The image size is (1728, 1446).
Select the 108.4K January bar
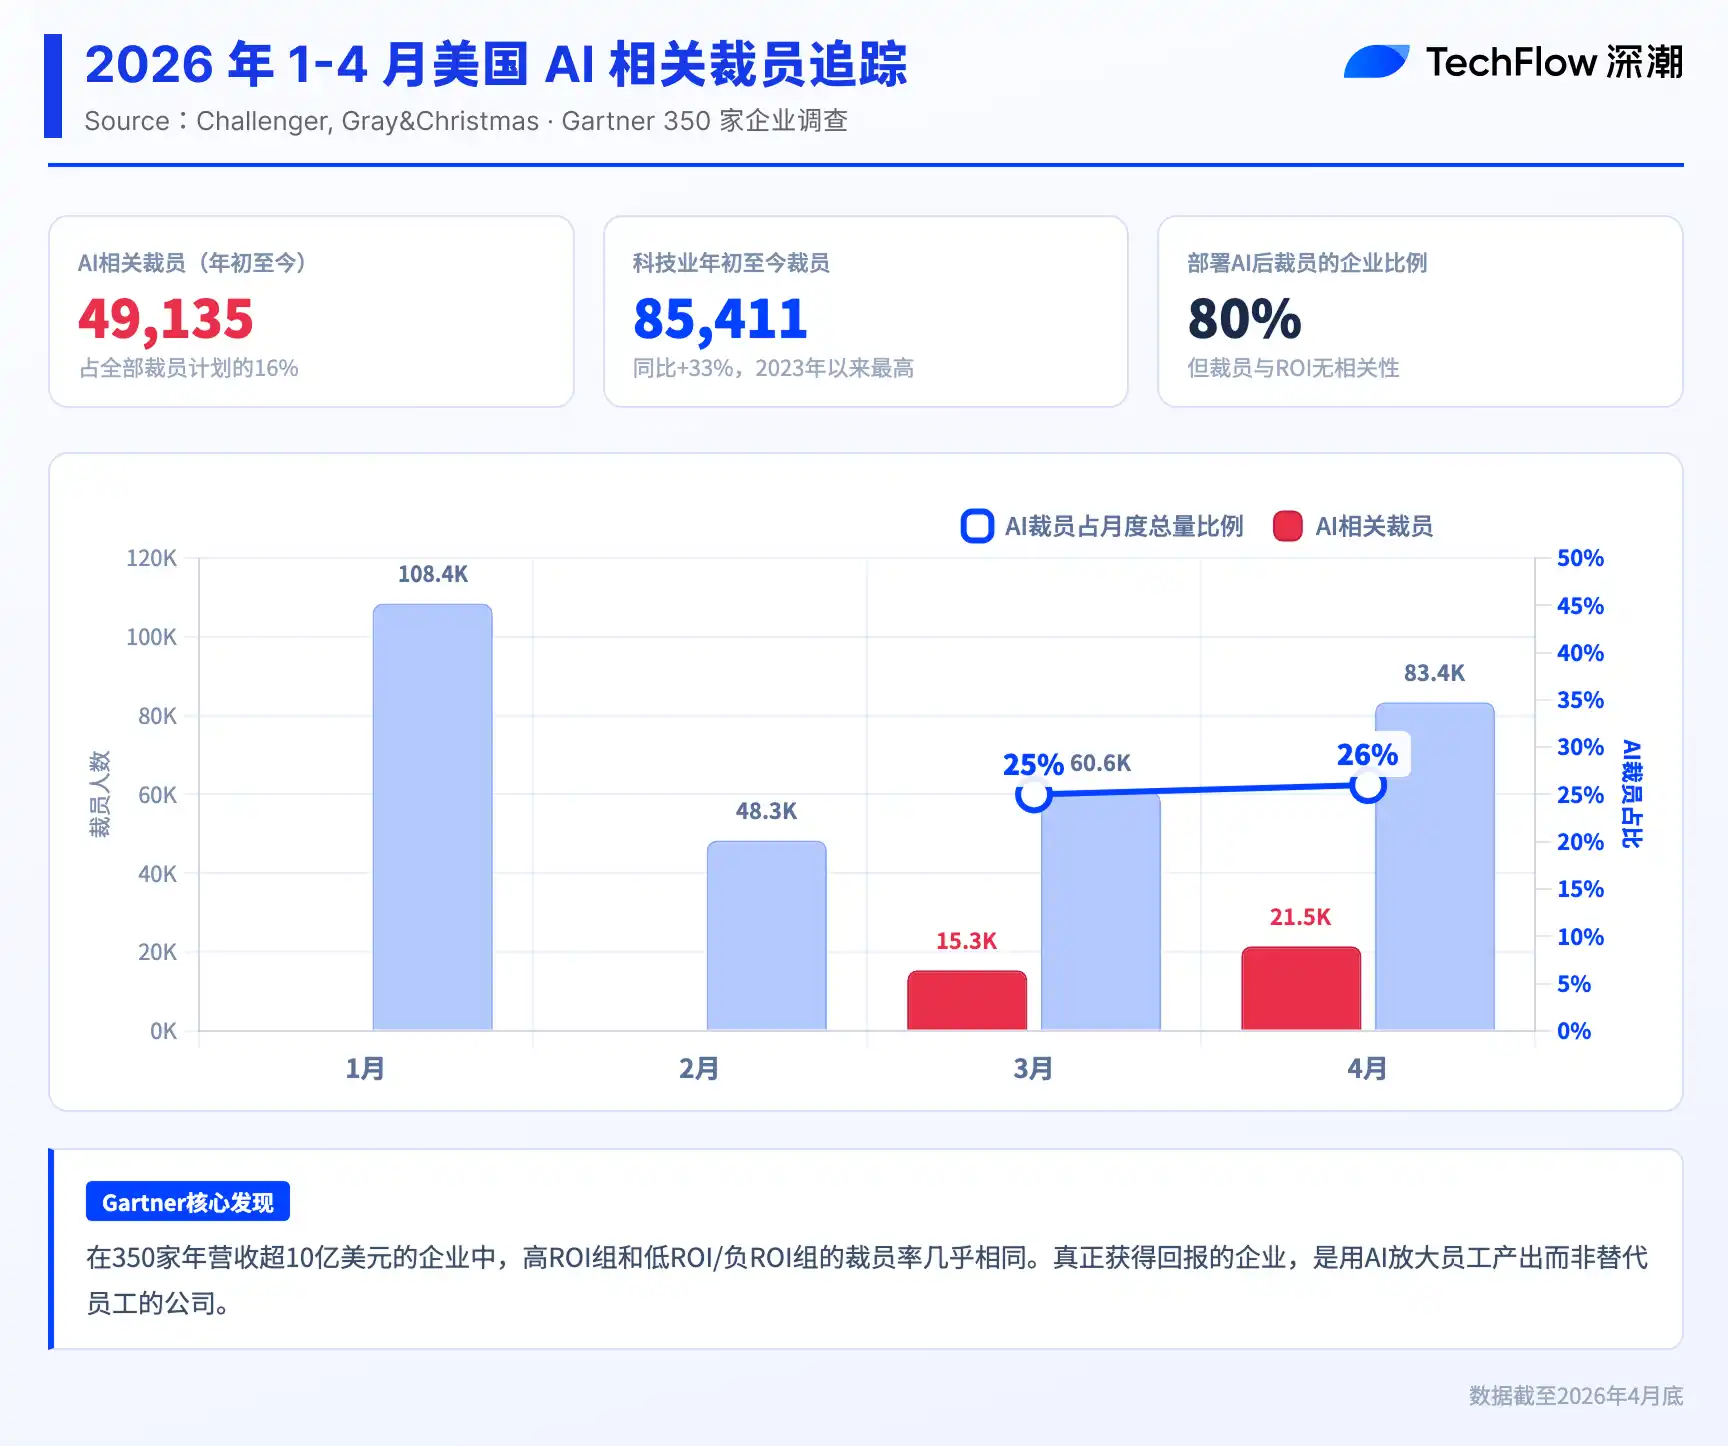point(432,816)
